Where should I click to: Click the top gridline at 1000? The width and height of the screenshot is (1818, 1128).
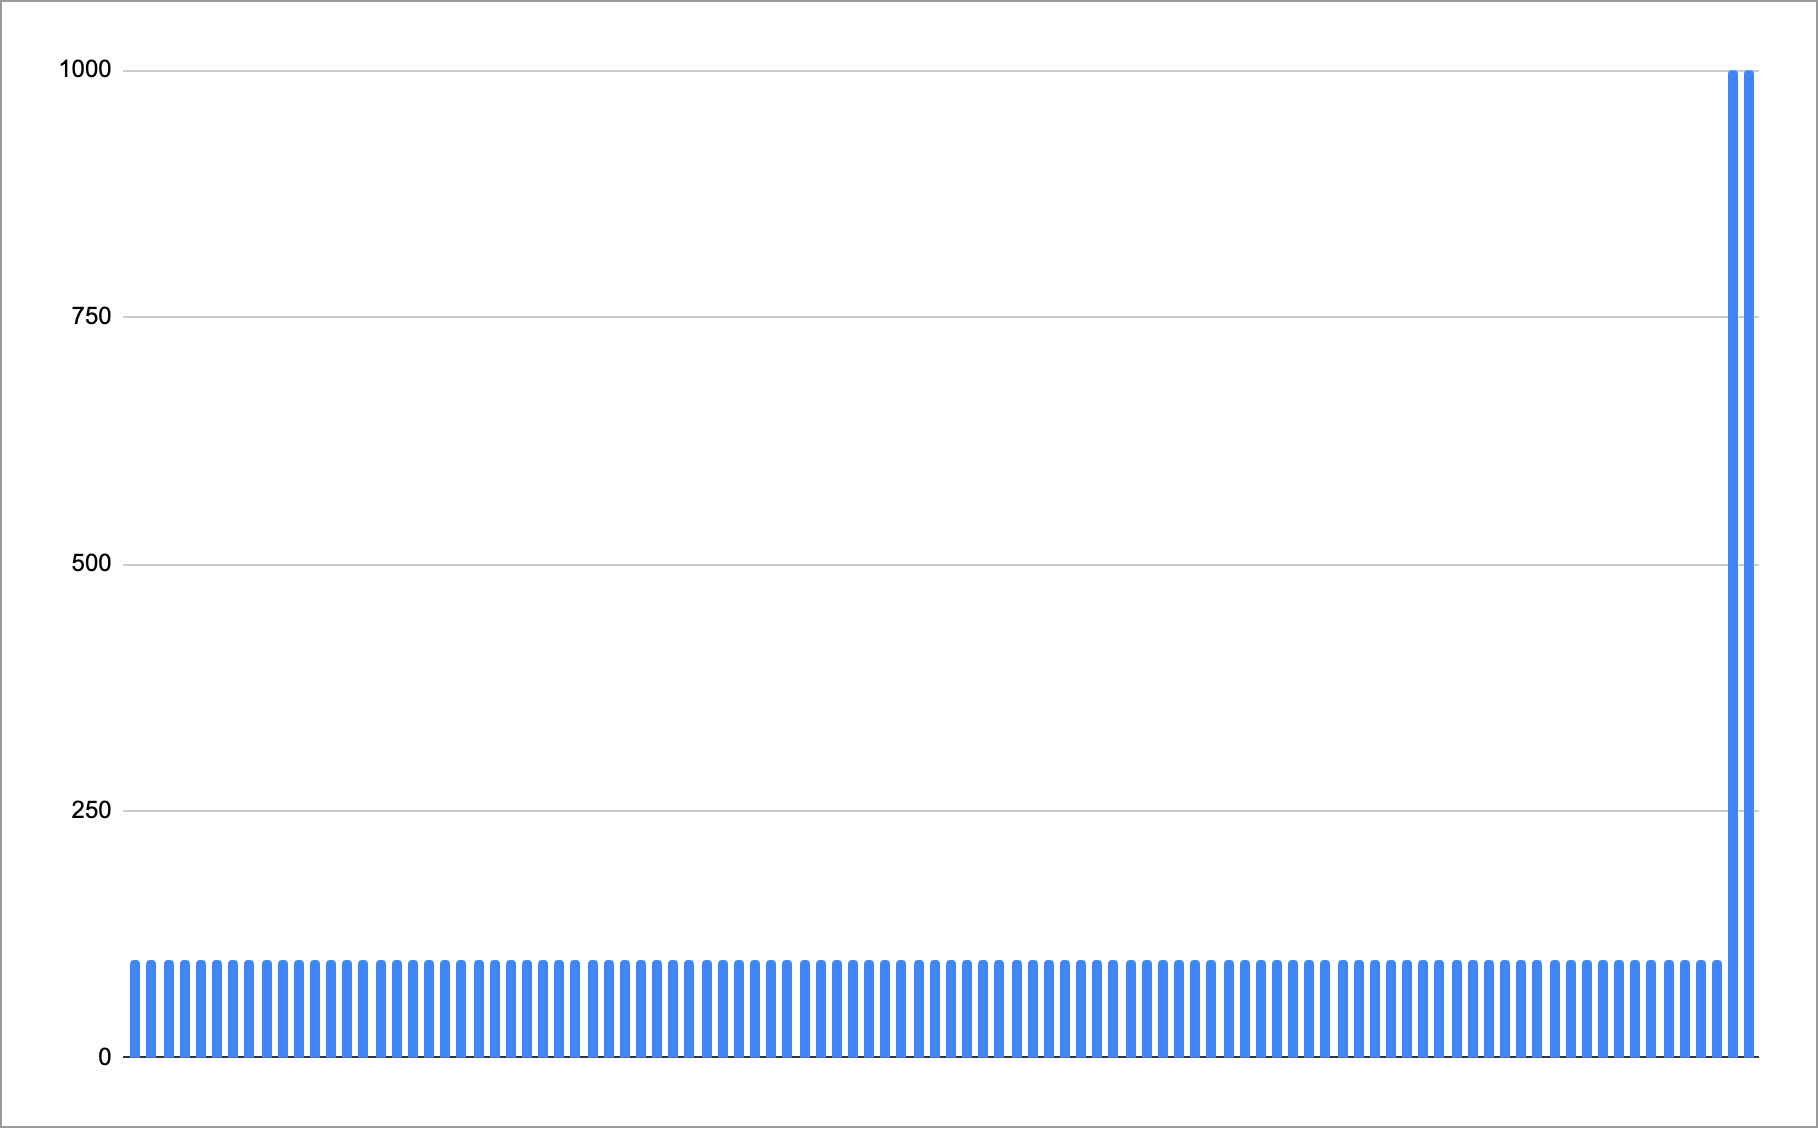900,71
